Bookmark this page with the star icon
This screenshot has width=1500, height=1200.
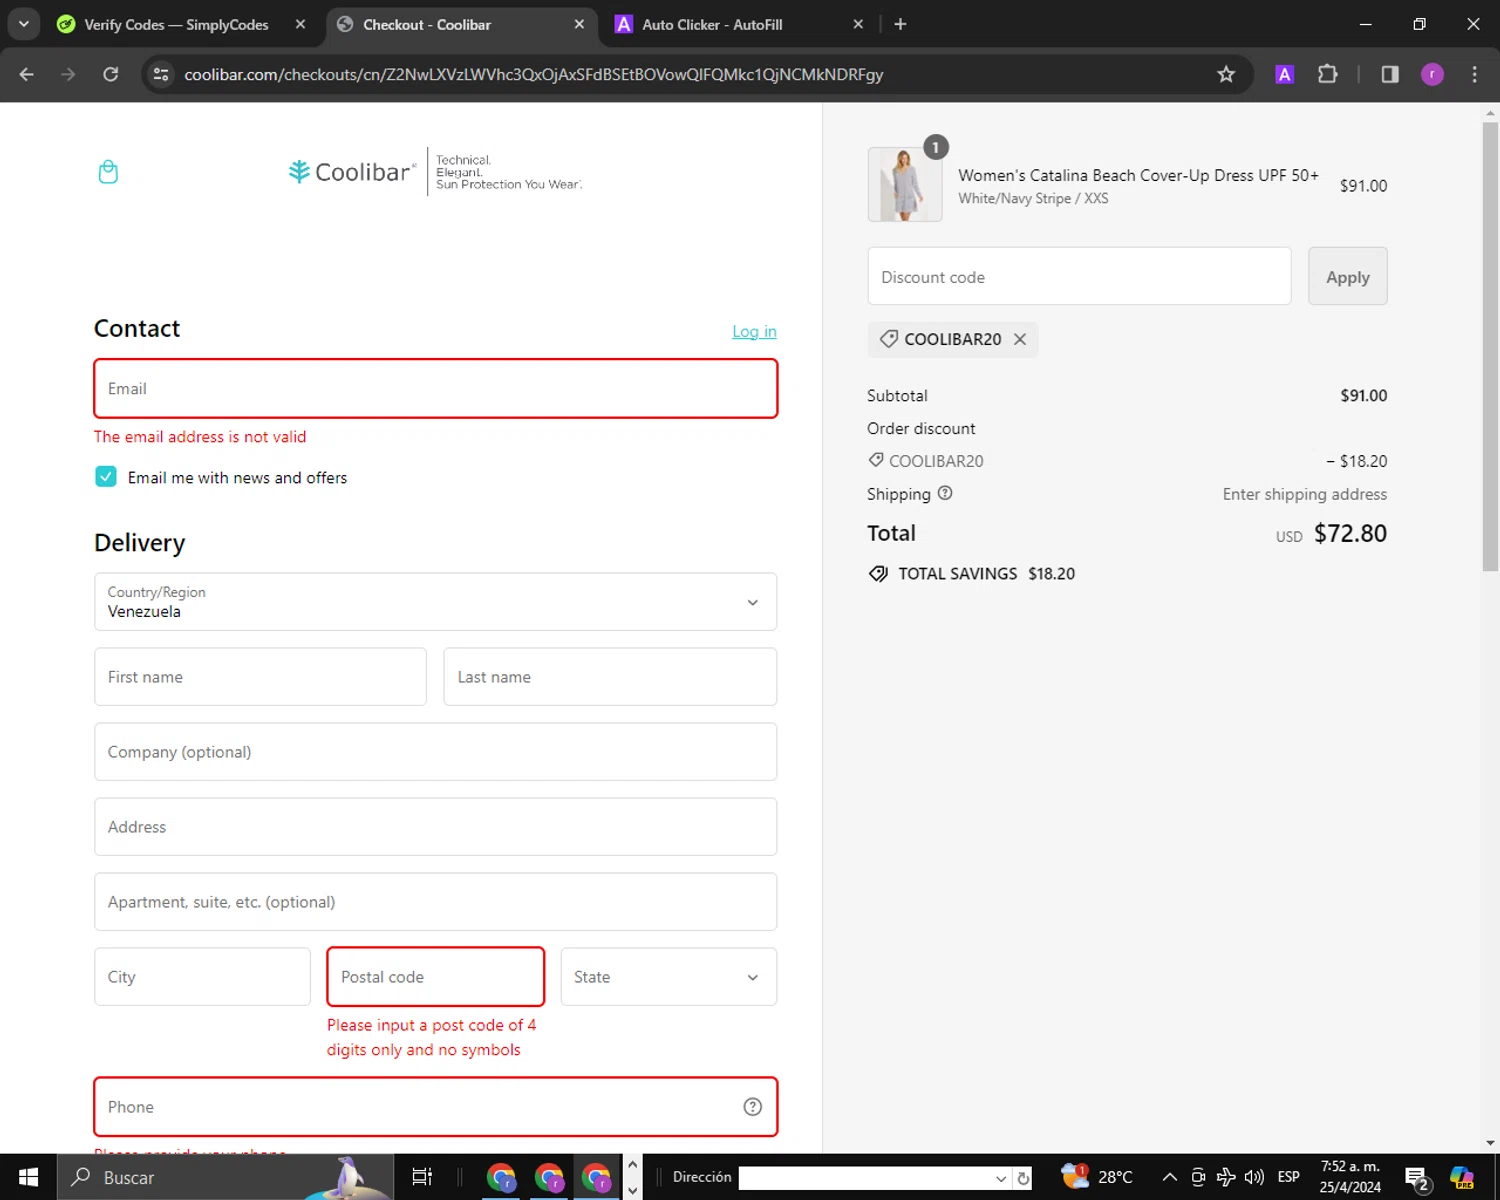(1226, 74)
